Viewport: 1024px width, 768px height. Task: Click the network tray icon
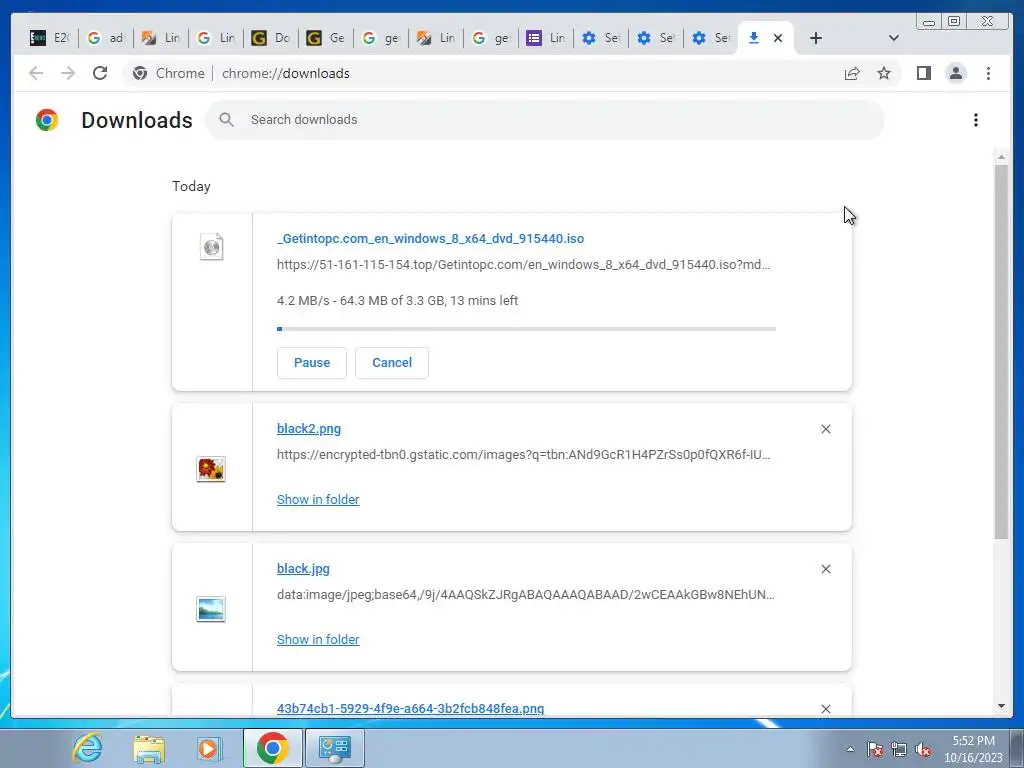(899, 749)
